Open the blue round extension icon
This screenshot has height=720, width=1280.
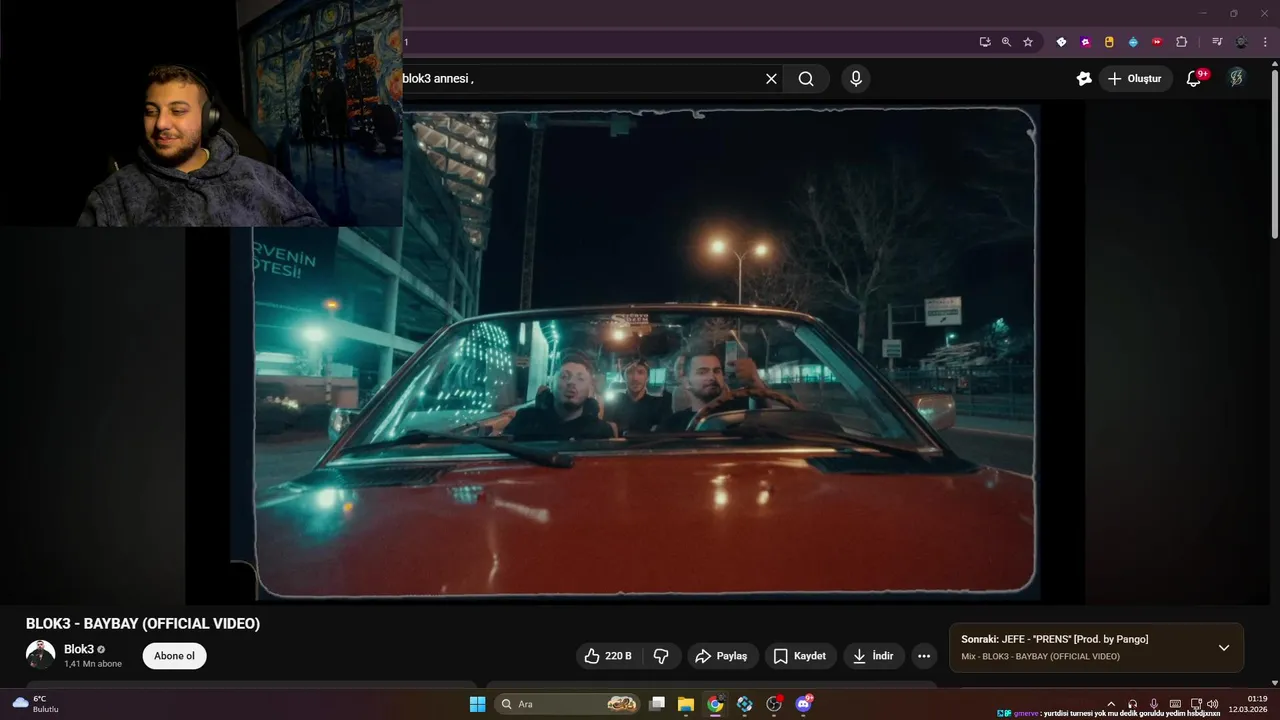click(x=1133, y=42)
